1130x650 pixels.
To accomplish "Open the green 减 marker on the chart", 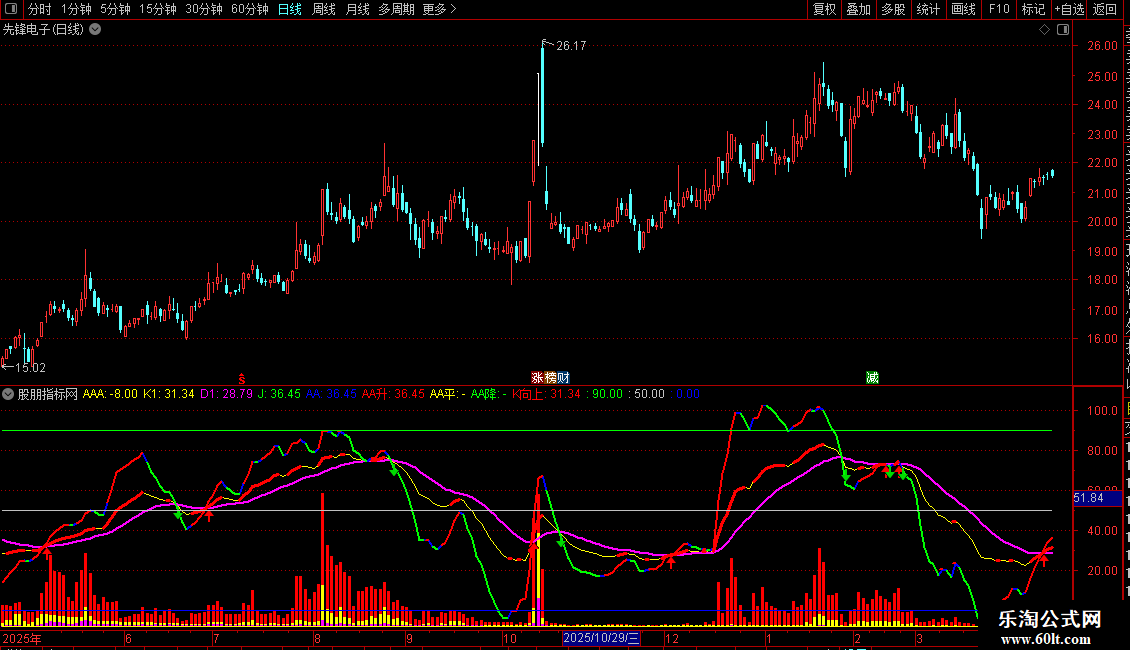I will 872,378.
